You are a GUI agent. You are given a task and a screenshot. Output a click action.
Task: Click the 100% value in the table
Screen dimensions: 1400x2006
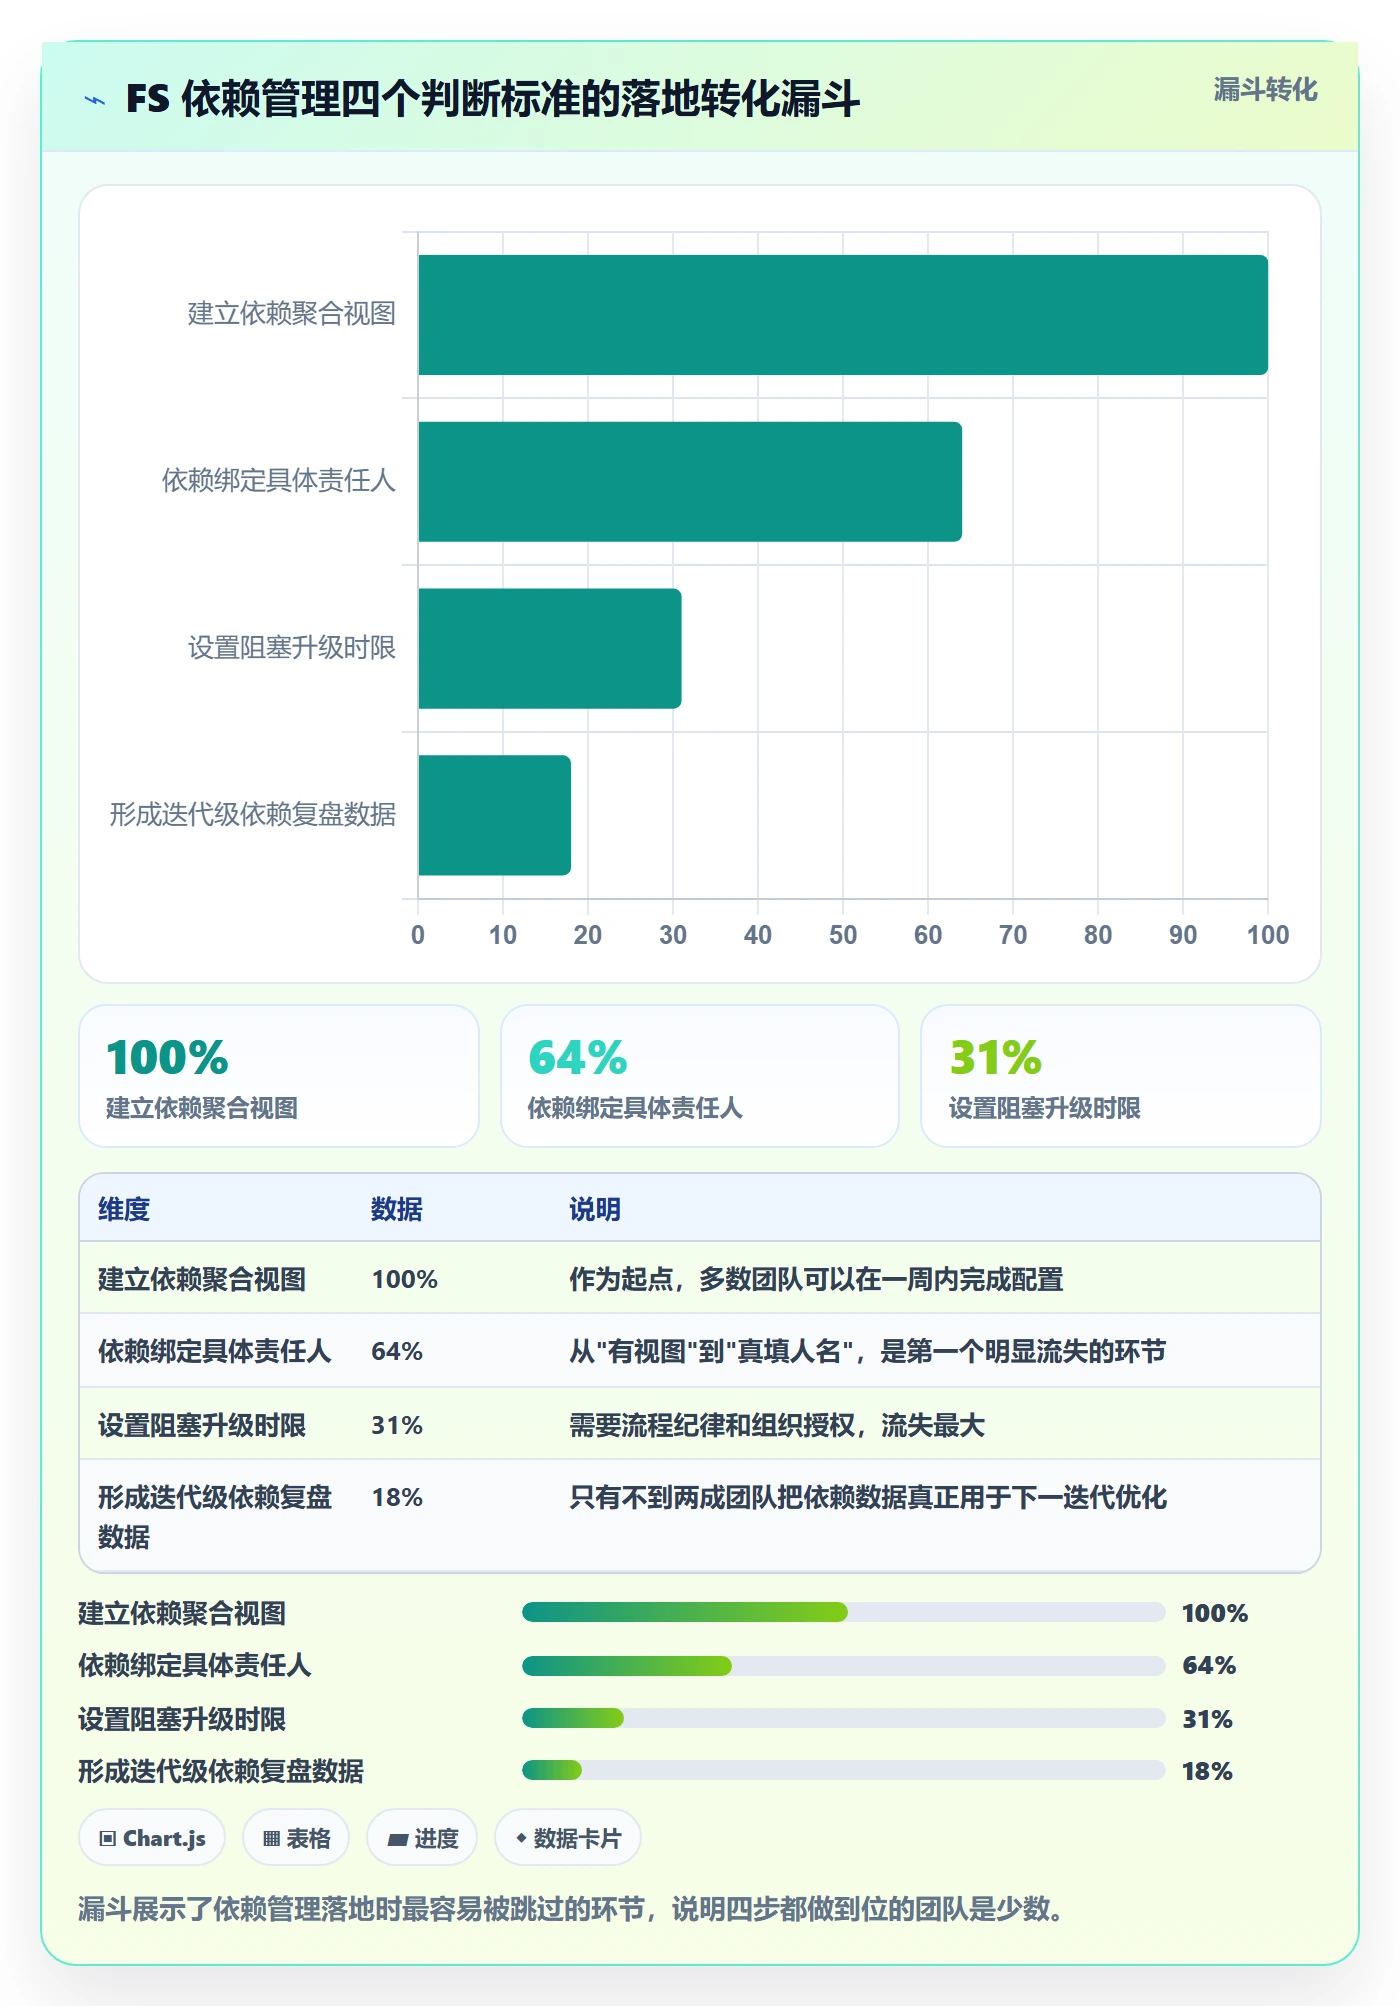[404, 1279]
